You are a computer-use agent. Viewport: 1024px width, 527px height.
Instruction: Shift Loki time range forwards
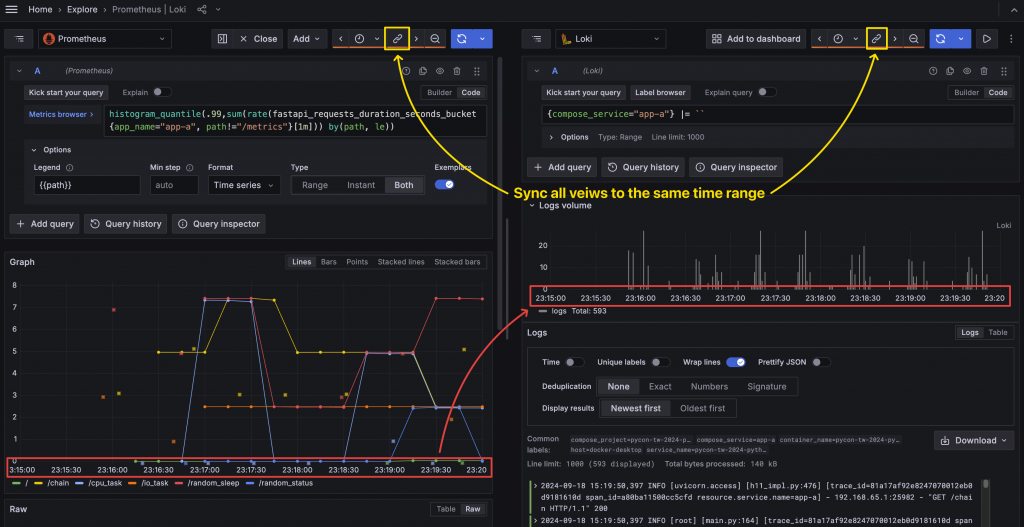[x=895, y=39]
